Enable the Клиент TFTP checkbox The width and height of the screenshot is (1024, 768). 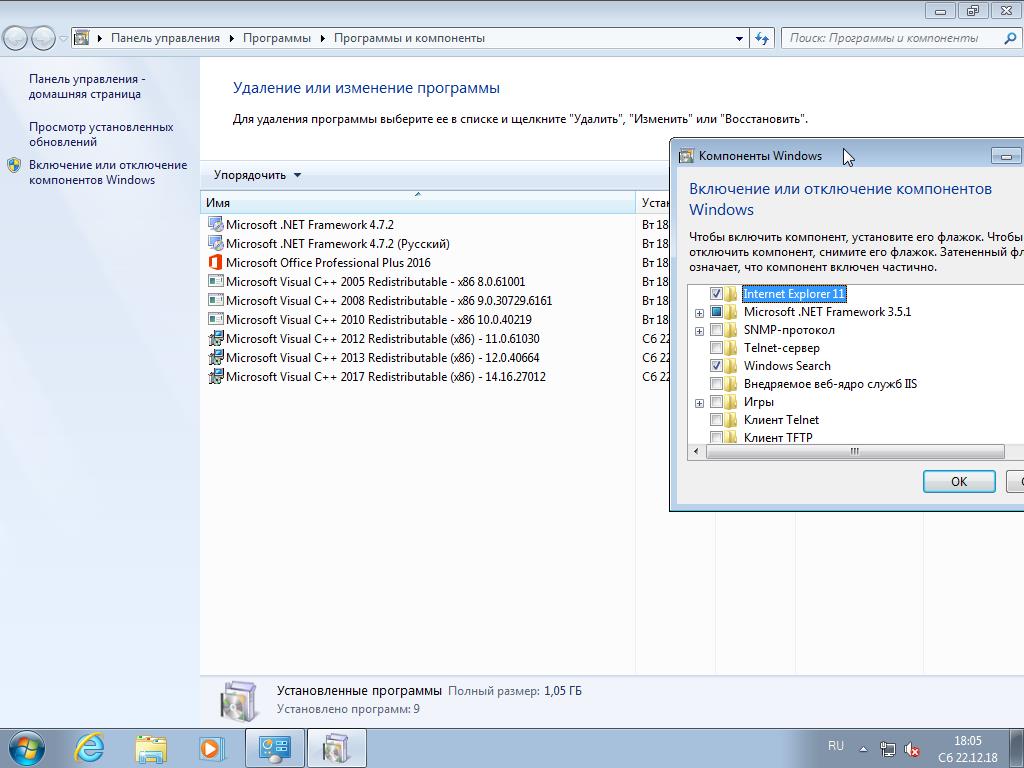[716, 437]
